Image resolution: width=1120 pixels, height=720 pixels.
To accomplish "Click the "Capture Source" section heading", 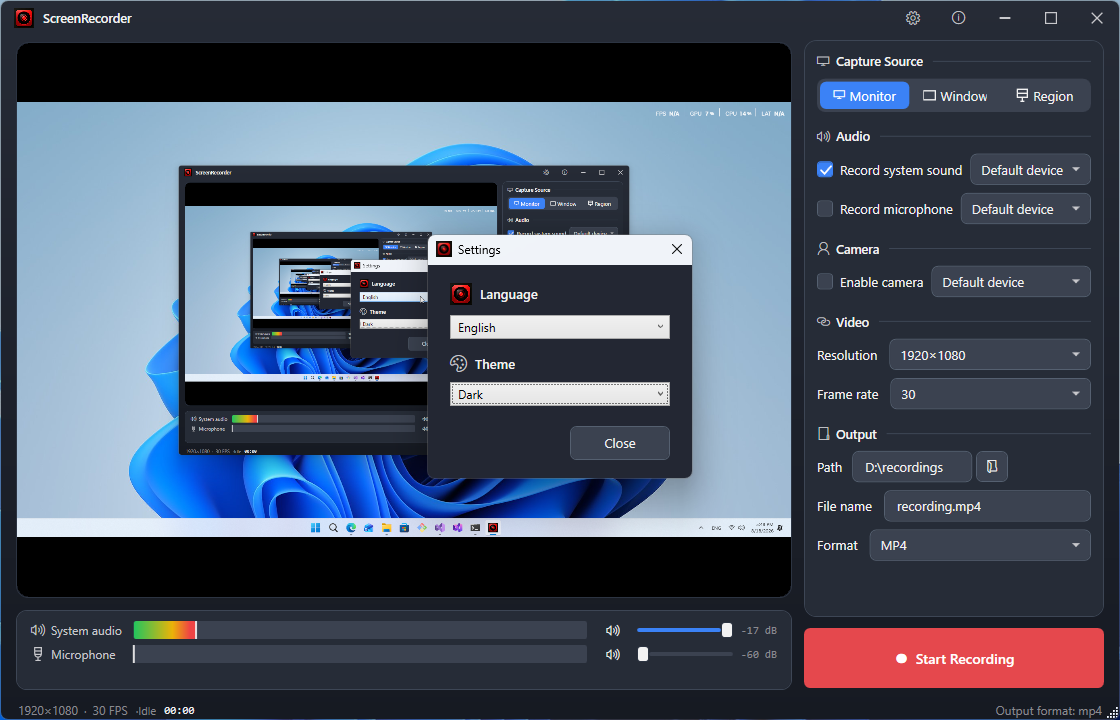I will 879,61.
